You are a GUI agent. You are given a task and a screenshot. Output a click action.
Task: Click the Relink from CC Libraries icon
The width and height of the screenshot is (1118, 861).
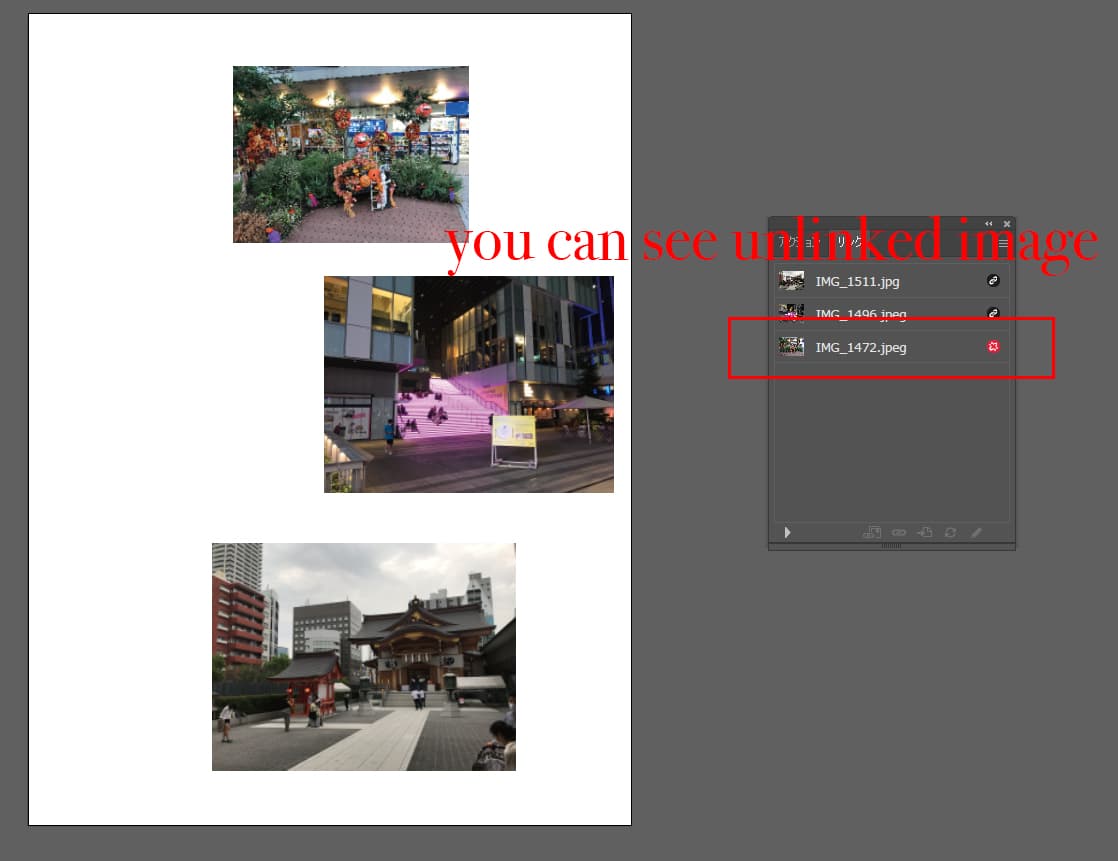tap(871, 533)
